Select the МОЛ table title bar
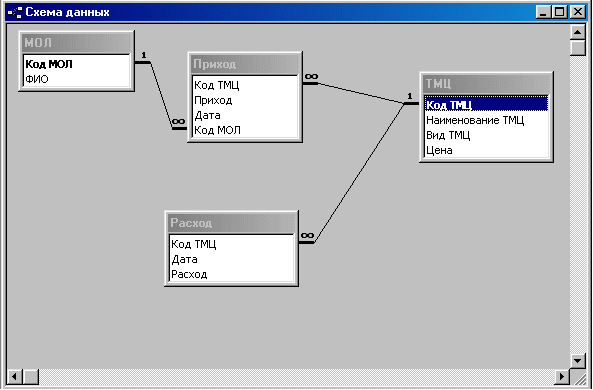This screenshot has height=390, width=593. pos(77,42)
